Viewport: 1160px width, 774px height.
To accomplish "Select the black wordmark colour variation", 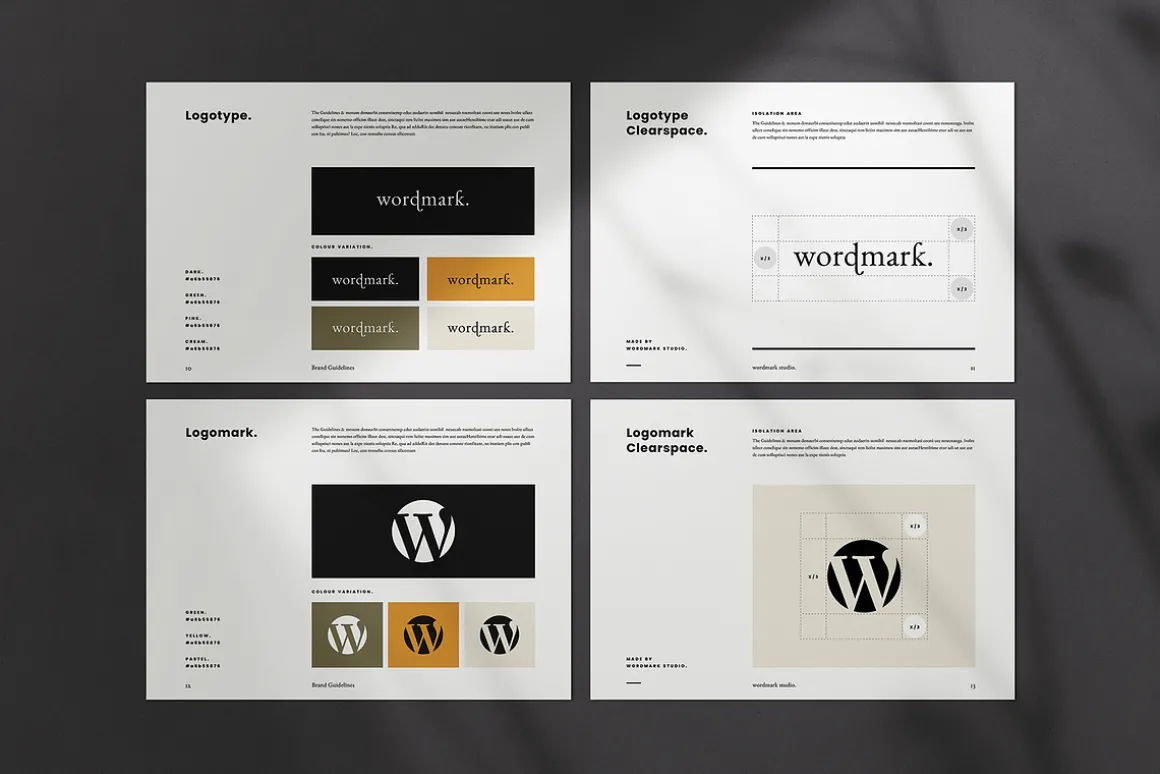I will (365, 279).
